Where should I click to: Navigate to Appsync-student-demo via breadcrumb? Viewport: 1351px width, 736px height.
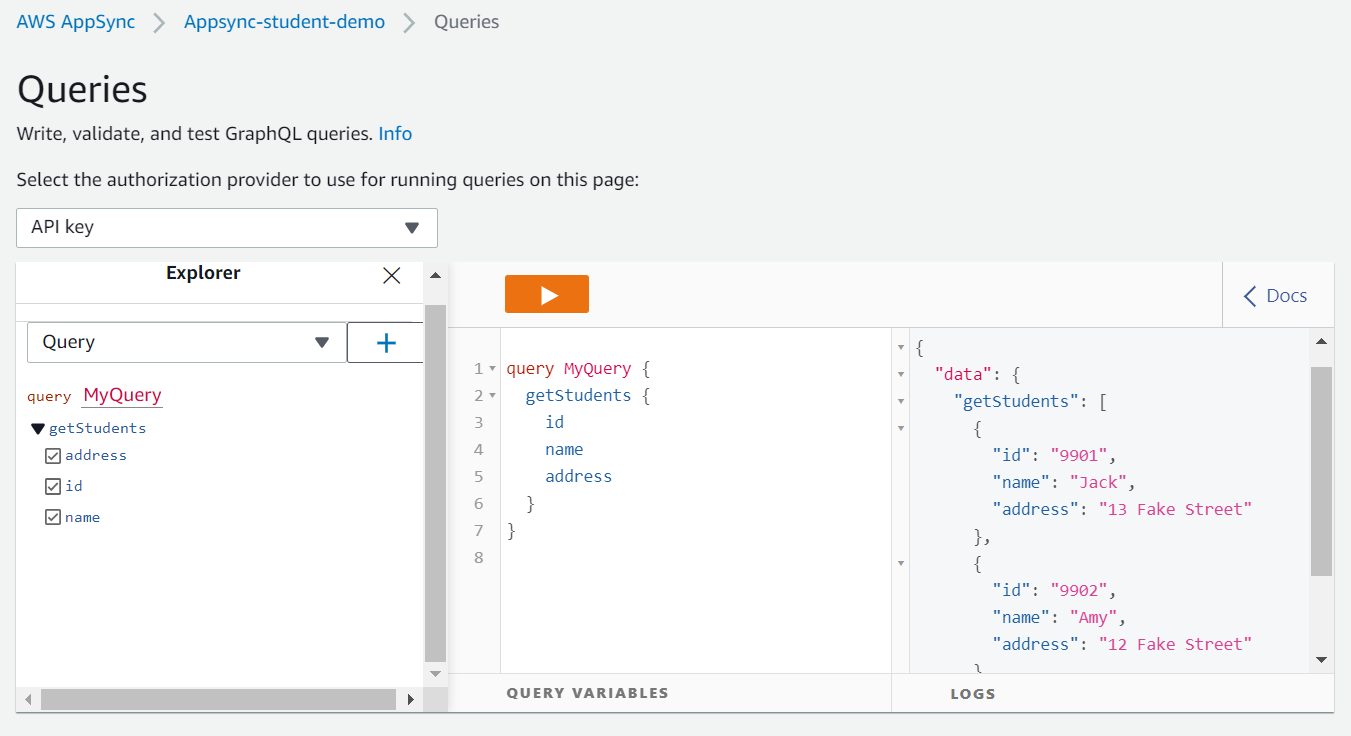(284, 21)
